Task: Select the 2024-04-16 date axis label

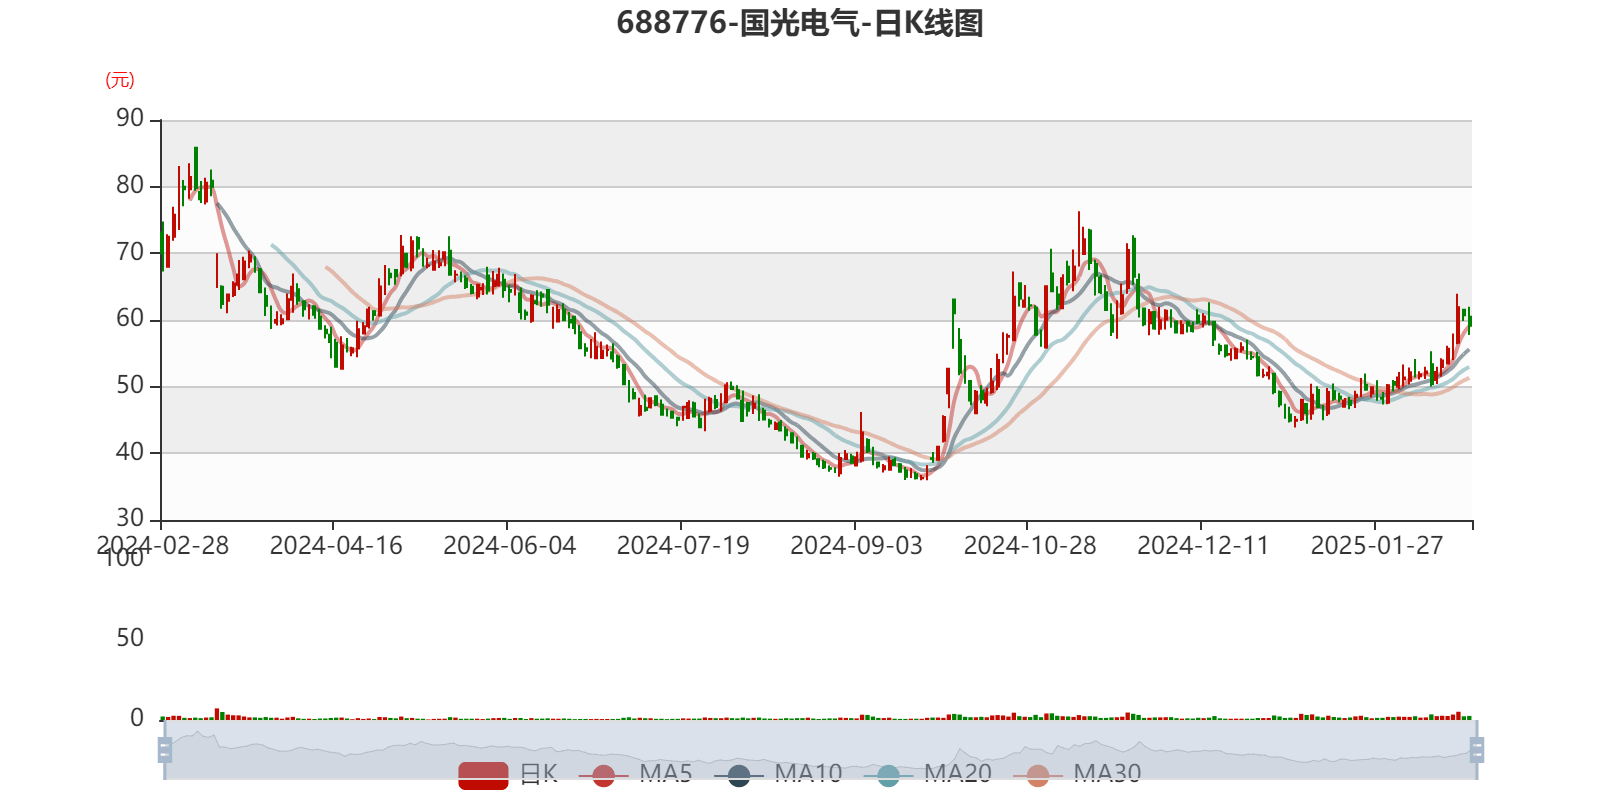Action: [336, 546]
